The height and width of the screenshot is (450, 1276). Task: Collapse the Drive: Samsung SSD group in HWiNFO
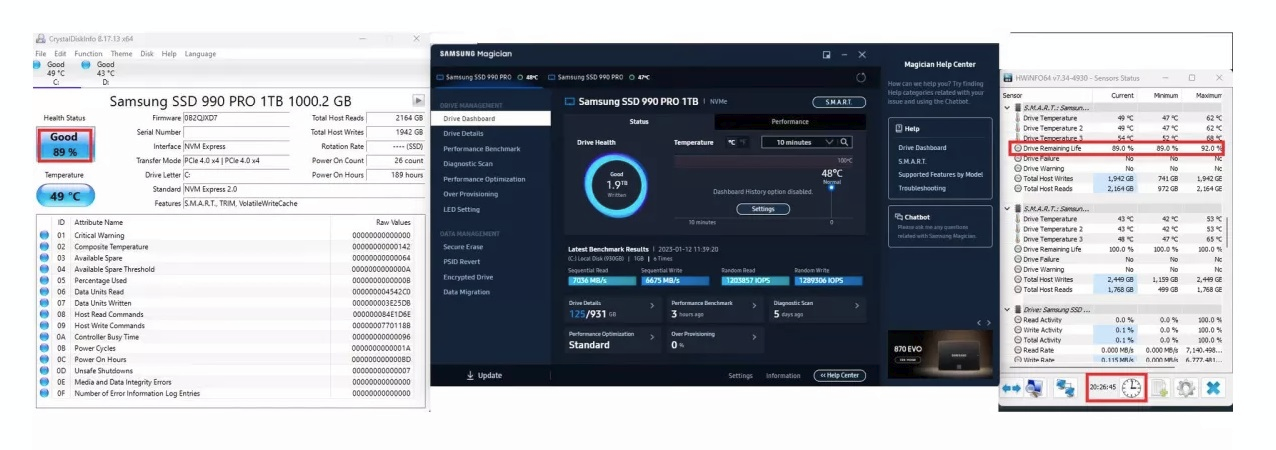(x=1007, y=309)
